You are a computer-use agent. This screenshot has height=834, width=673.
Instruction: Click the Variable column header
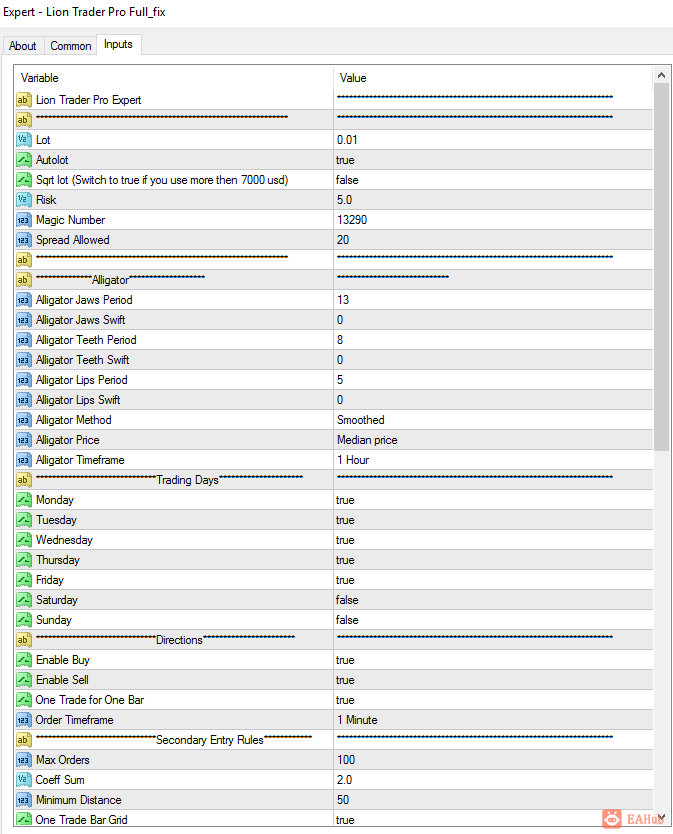[x=174, y=78]
